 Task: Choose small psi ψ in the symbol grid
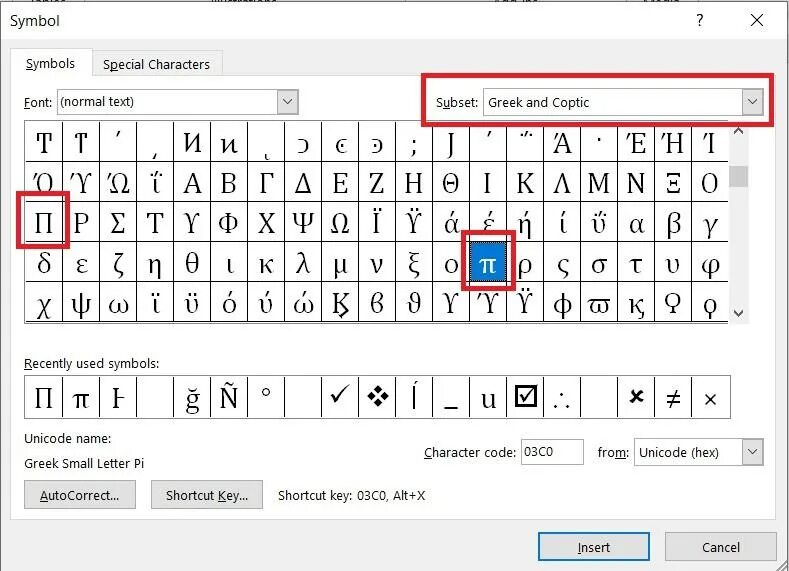pyautogui.click(x=81, y=302)
